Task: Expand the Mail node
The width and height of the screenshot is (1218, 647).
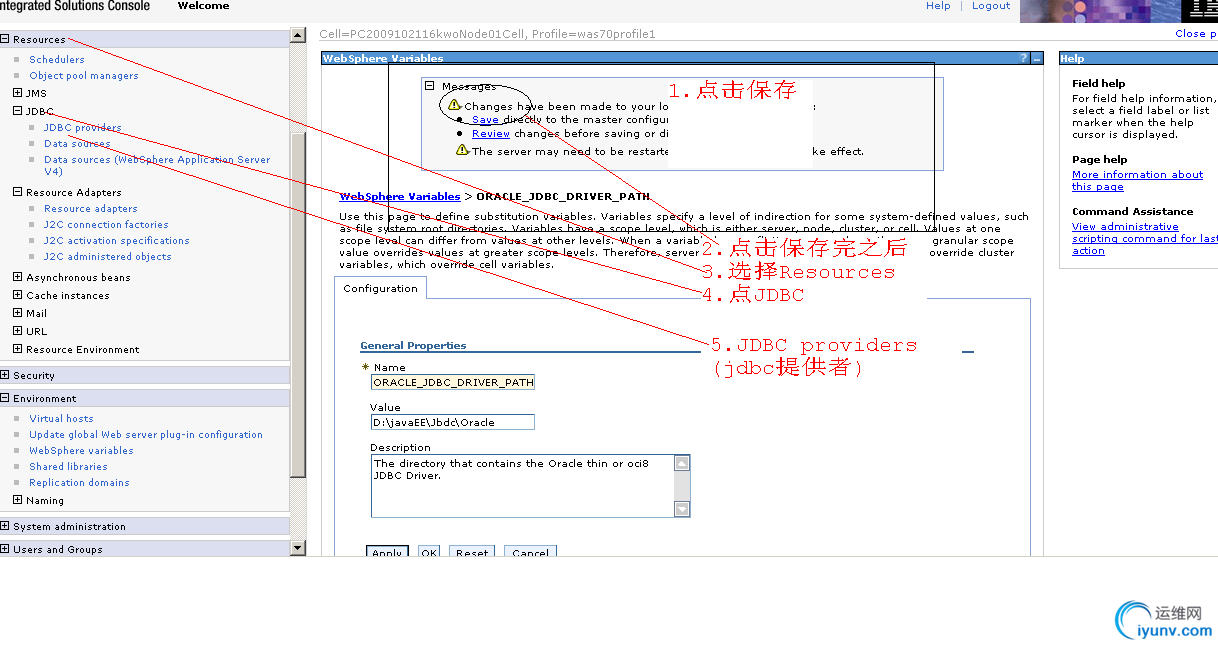Action: pyautogui.click(x=17, y=313)
